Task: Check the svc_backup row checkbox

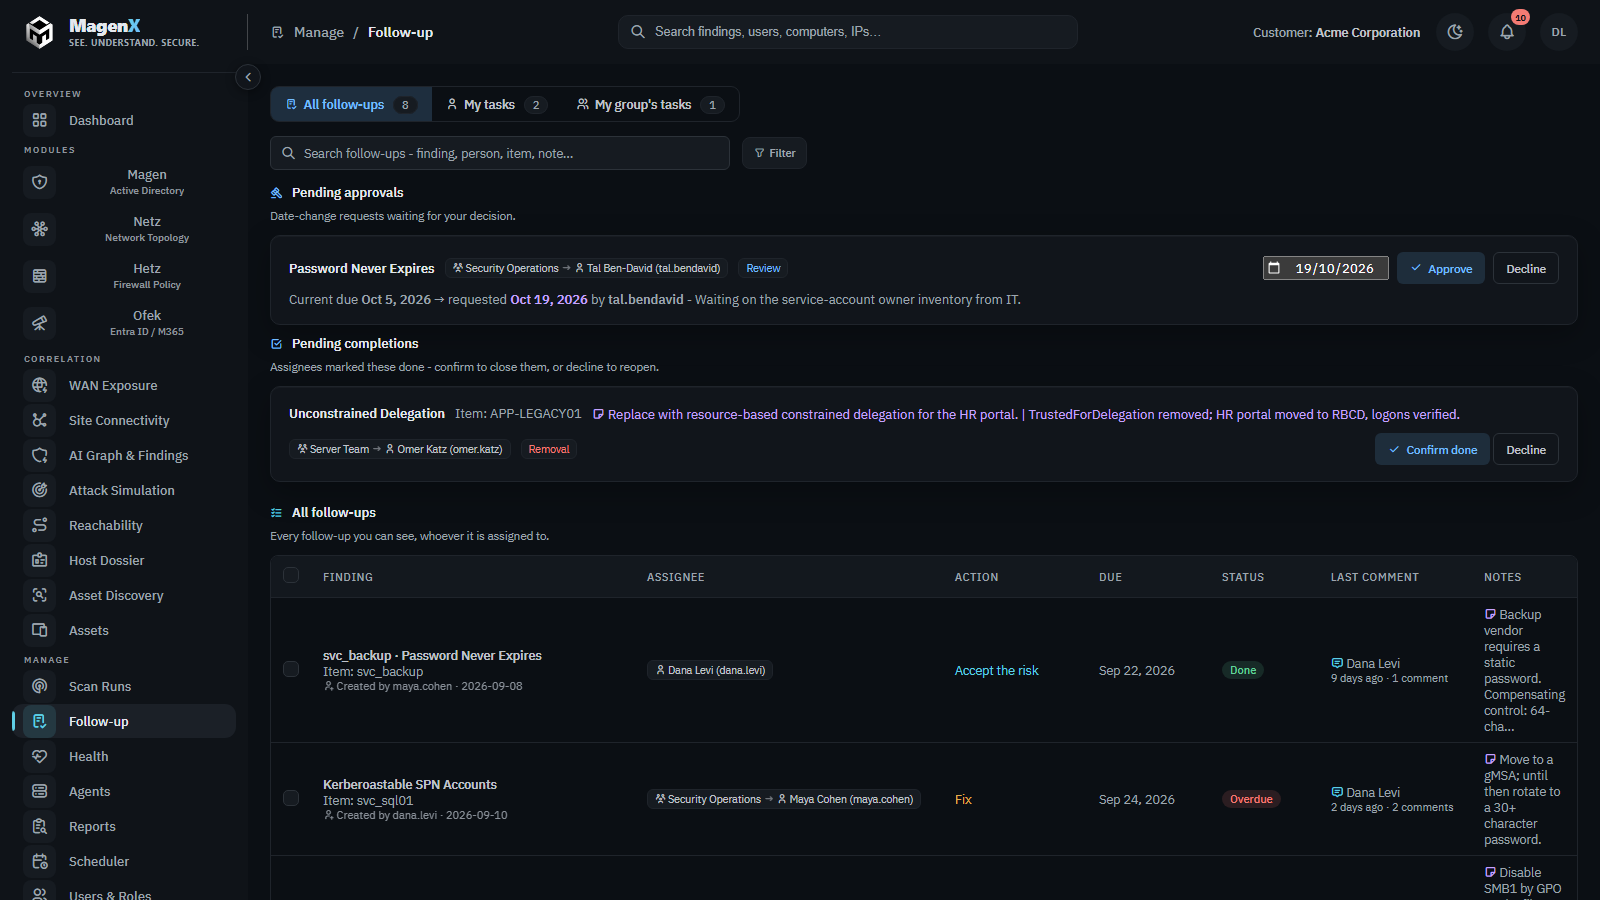Action: tap(291, 669)
